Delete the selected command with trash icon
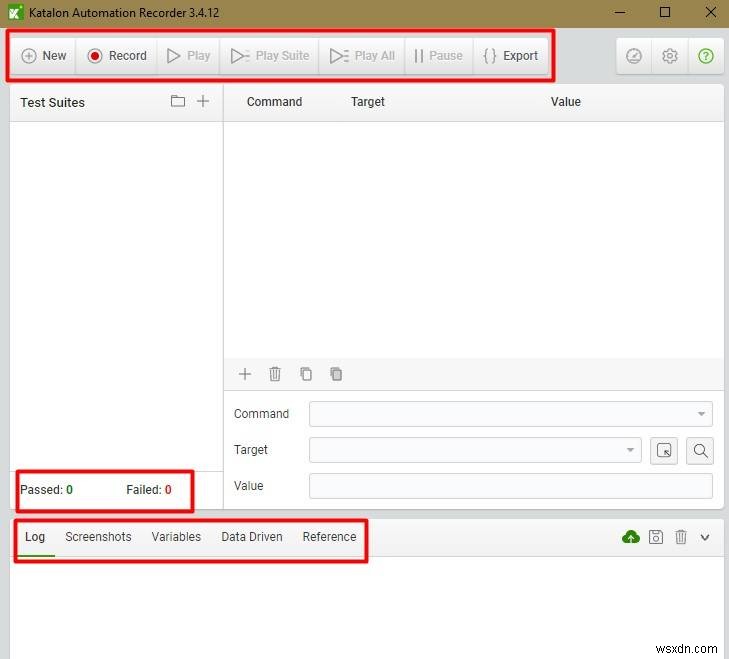This screenshot has height=659, width=729. pos(275,374)
